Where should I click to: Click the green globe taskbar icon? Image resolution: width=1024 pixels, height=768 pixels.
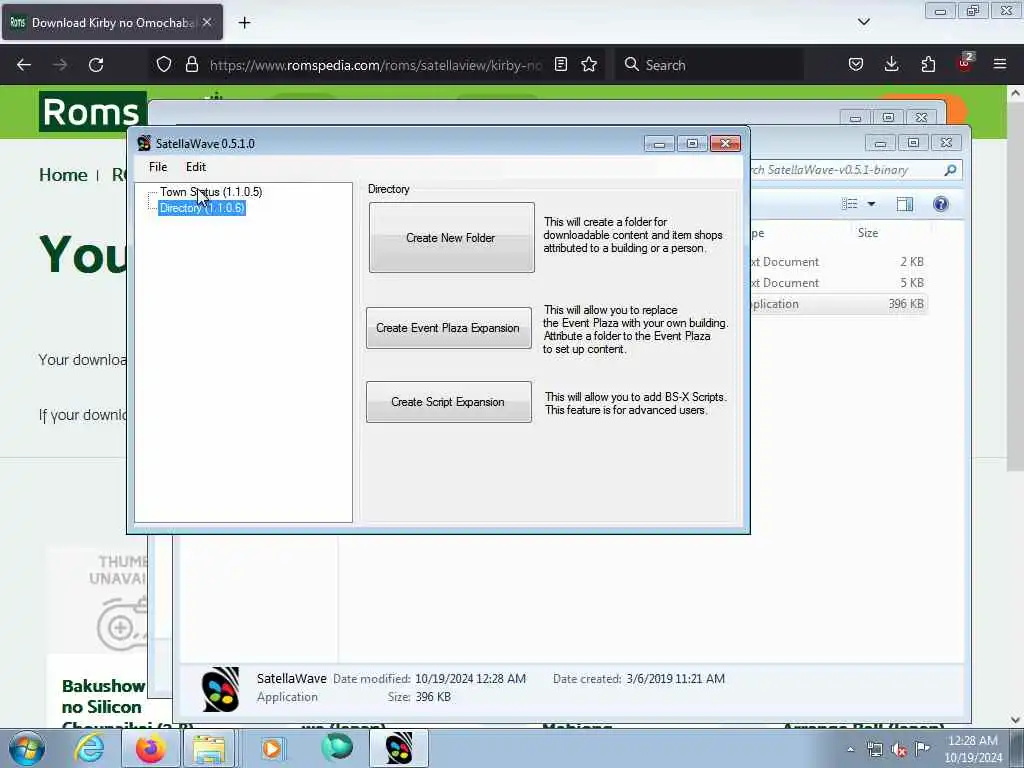337,748
